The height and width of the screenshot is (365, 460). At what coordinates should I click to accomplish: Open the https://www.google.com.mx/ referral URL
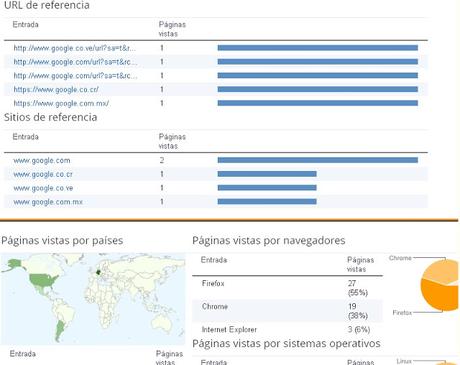[x=61, y=103]
